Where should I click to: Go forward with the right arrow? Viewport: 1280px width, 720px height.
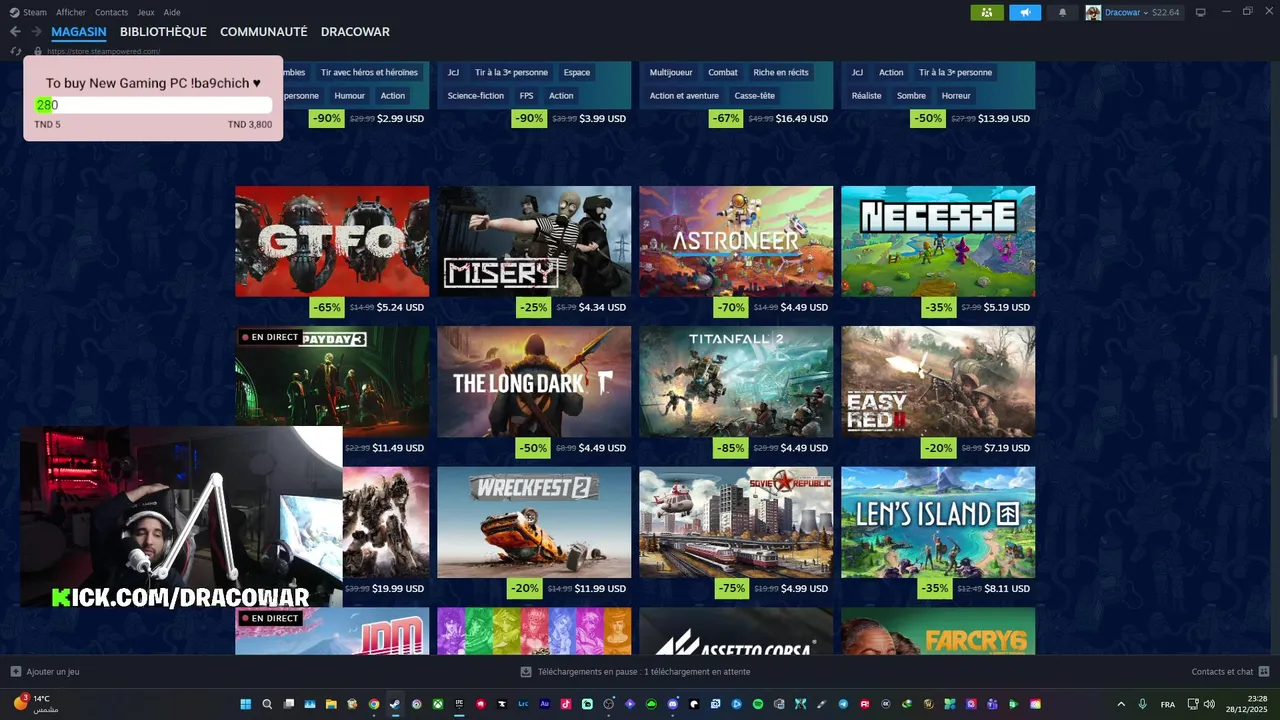pyautogui.click(x=38, y=32)
